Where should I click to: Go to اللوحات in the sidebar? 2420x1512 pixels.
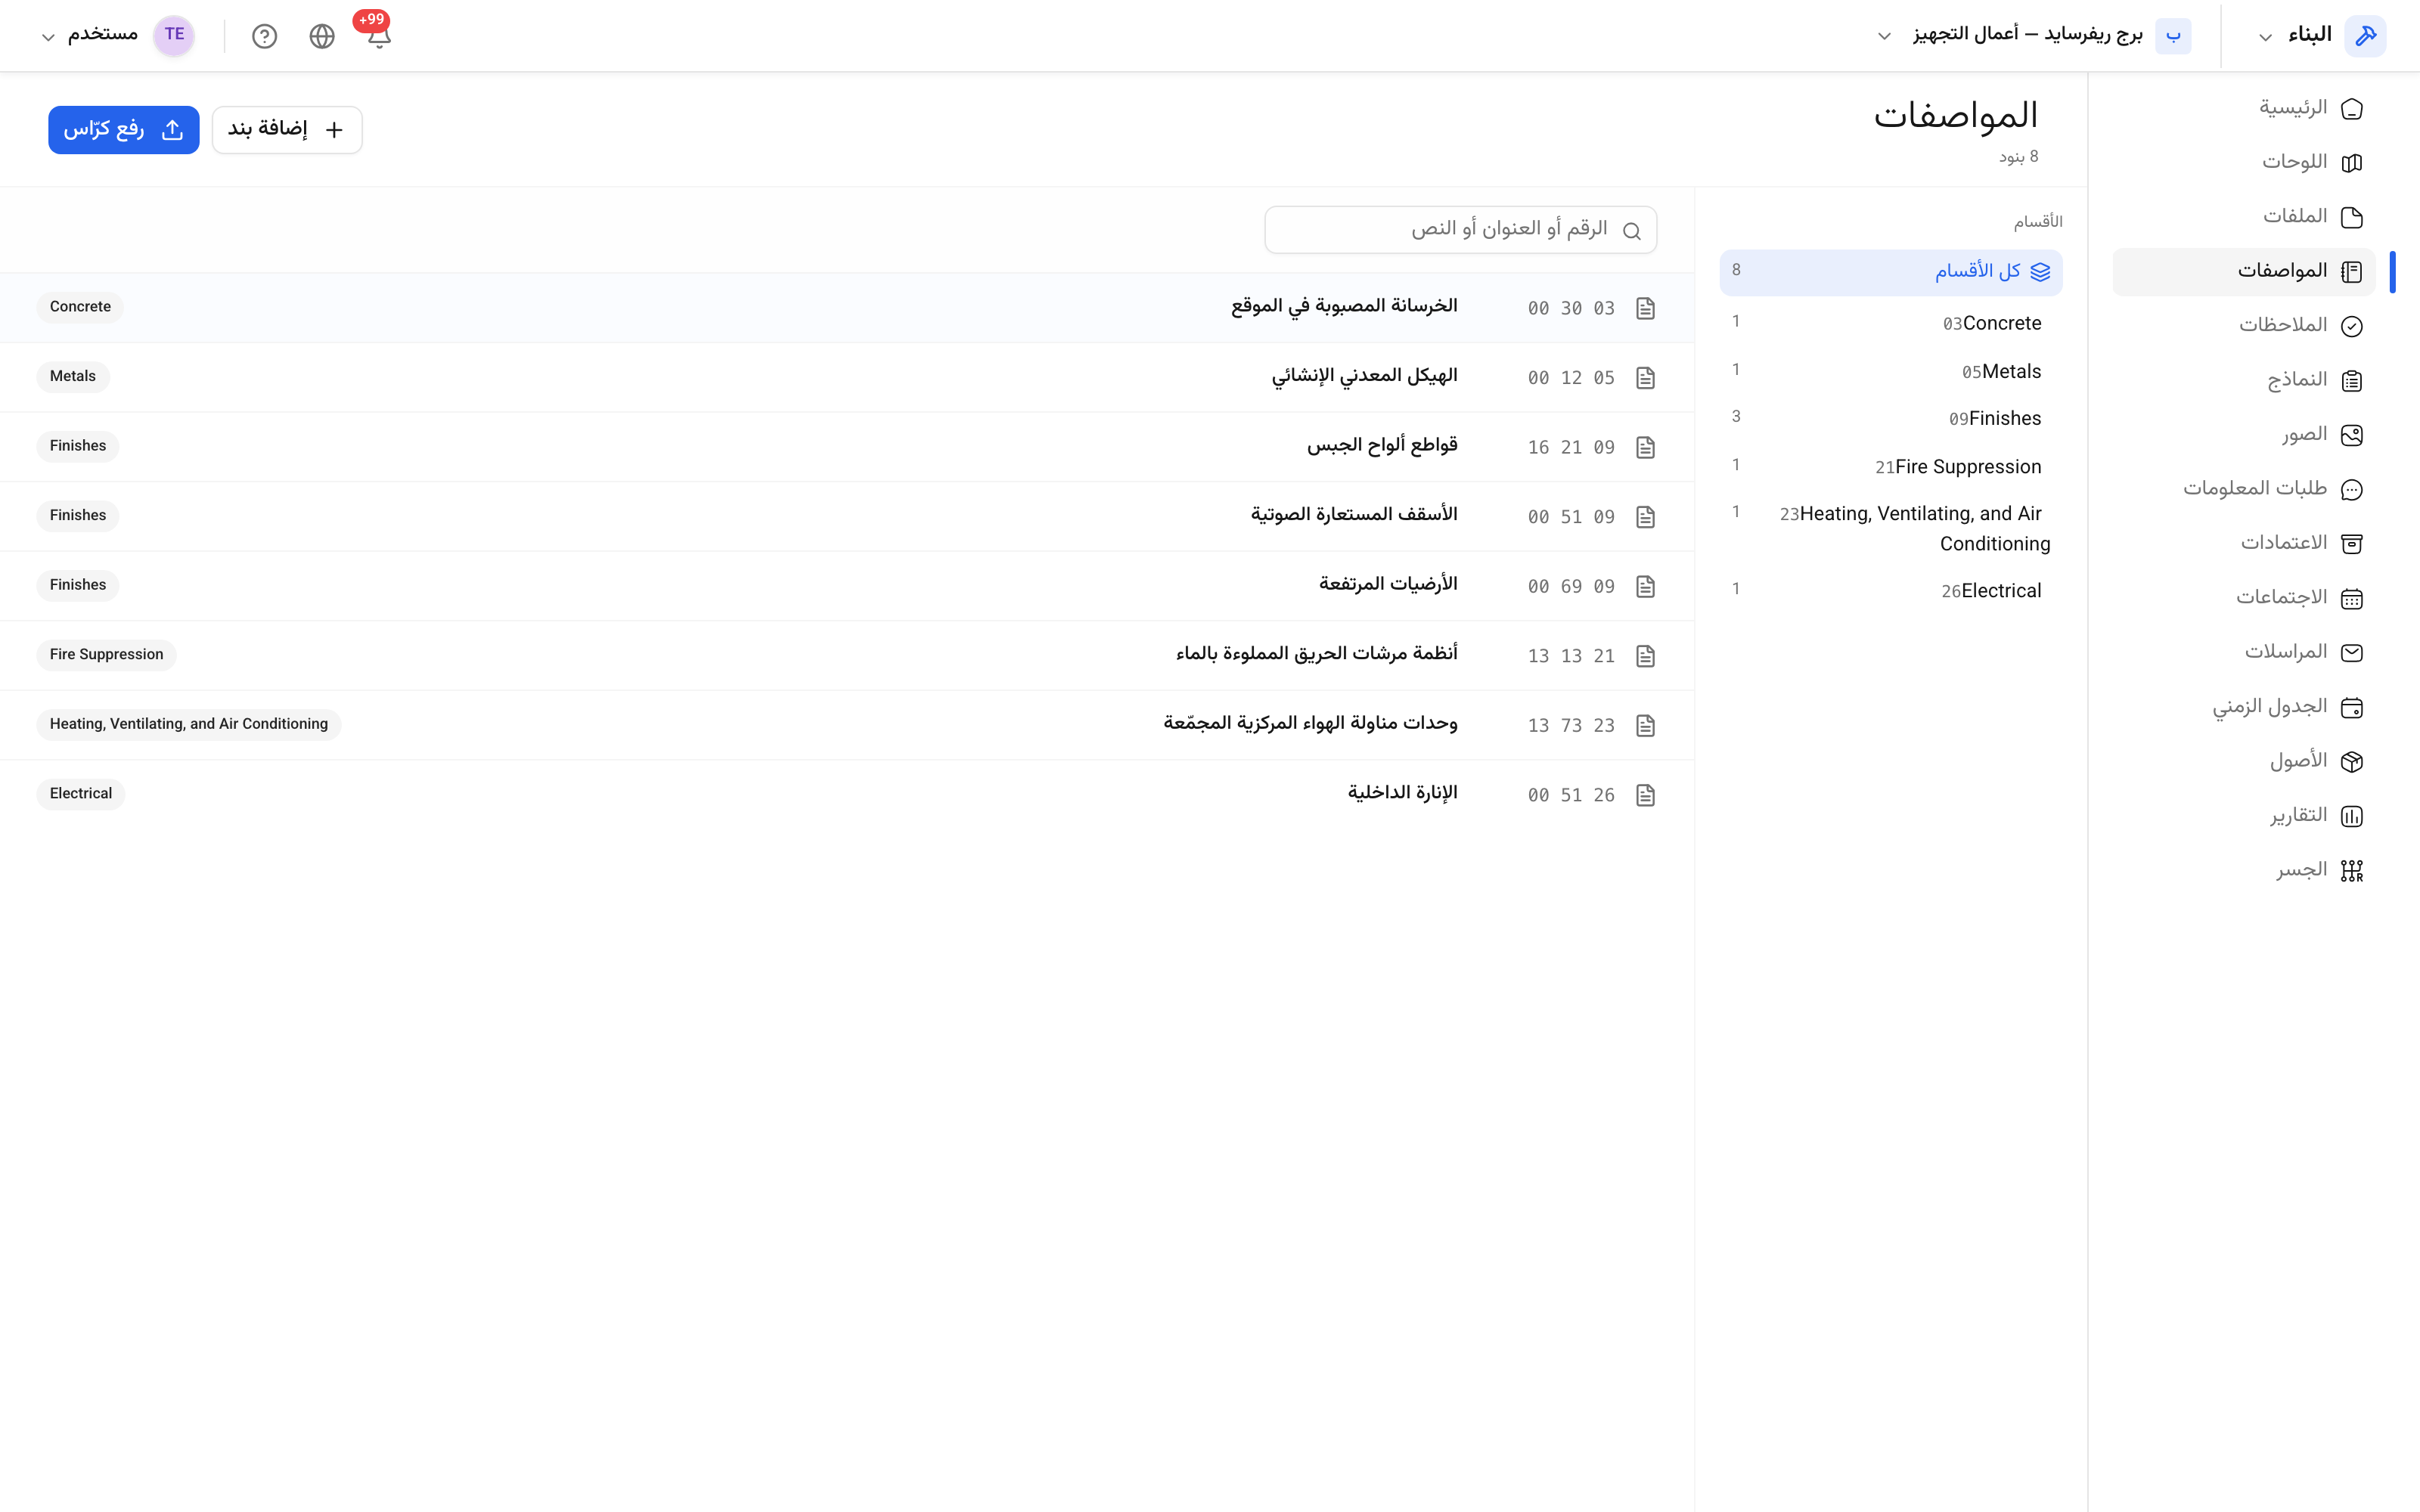2243,162
